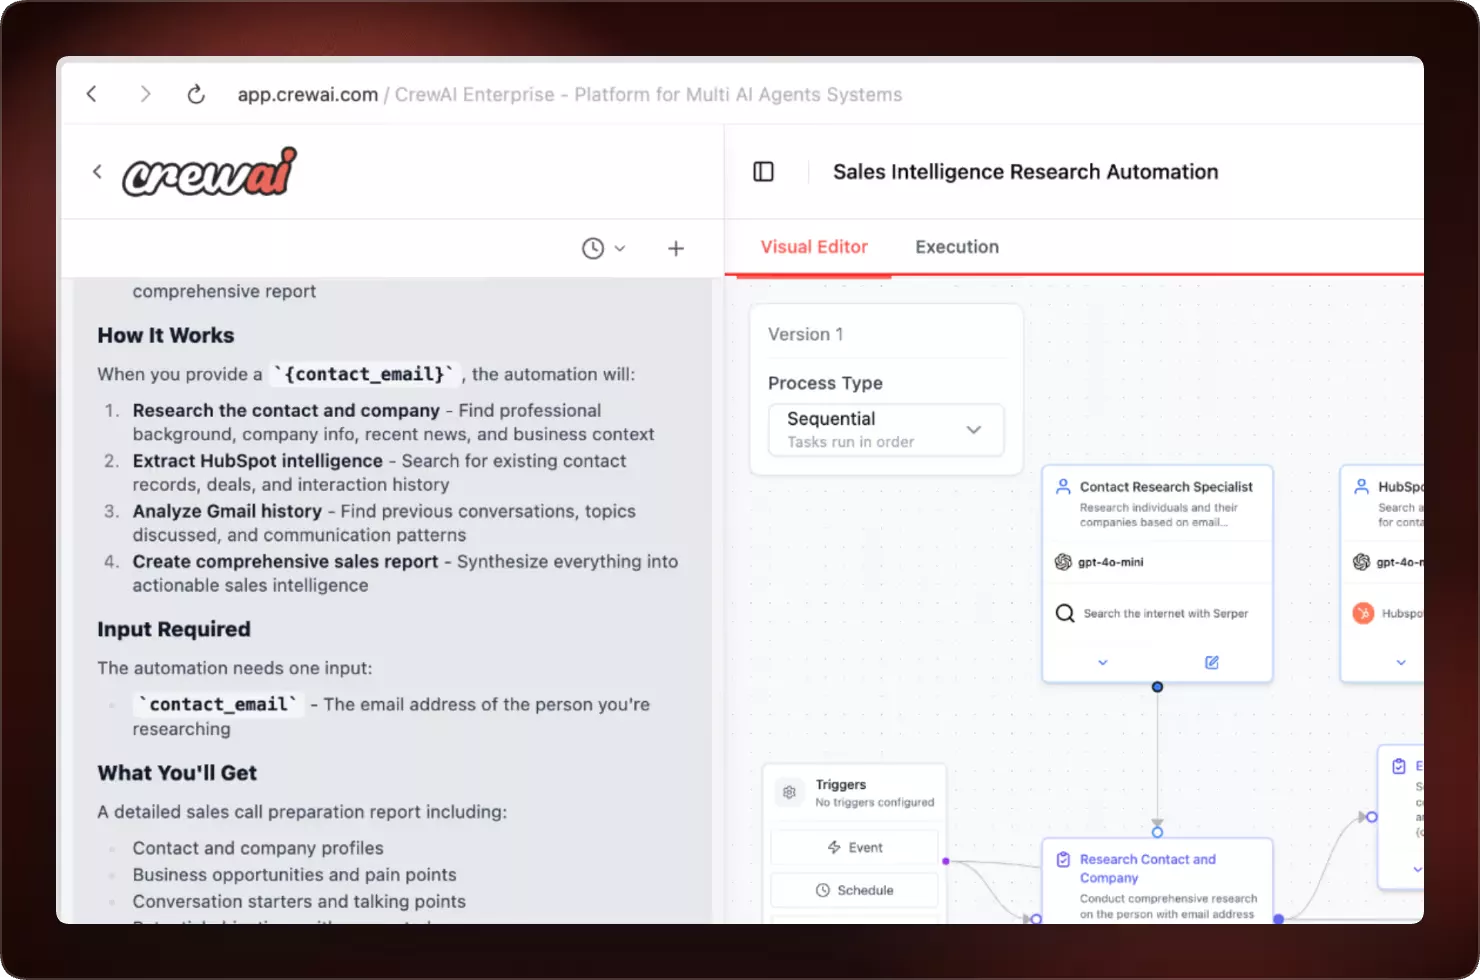Screen dimensions: 1480x980
Task: Click the CrewAI logo
Action: coord(210,171)
